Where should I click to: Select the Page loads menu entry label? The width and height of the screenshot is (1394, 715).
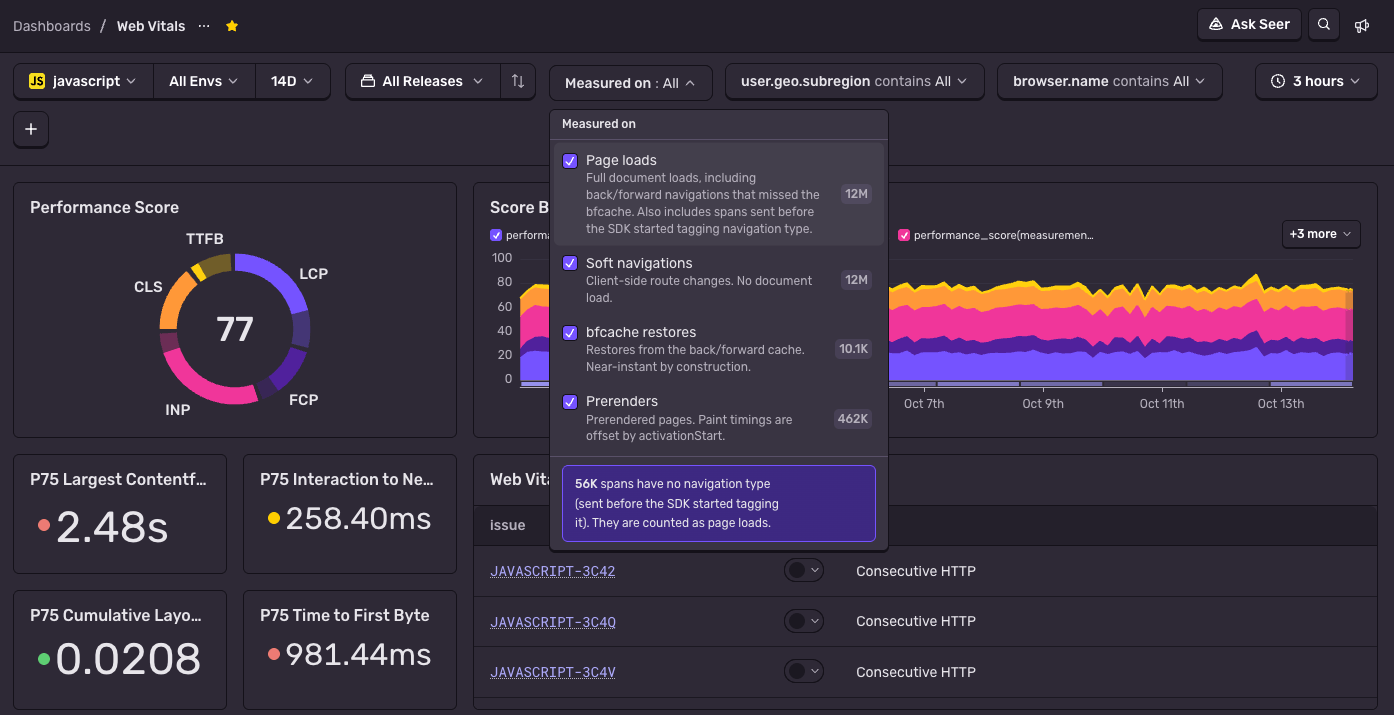tap(621, 160)
